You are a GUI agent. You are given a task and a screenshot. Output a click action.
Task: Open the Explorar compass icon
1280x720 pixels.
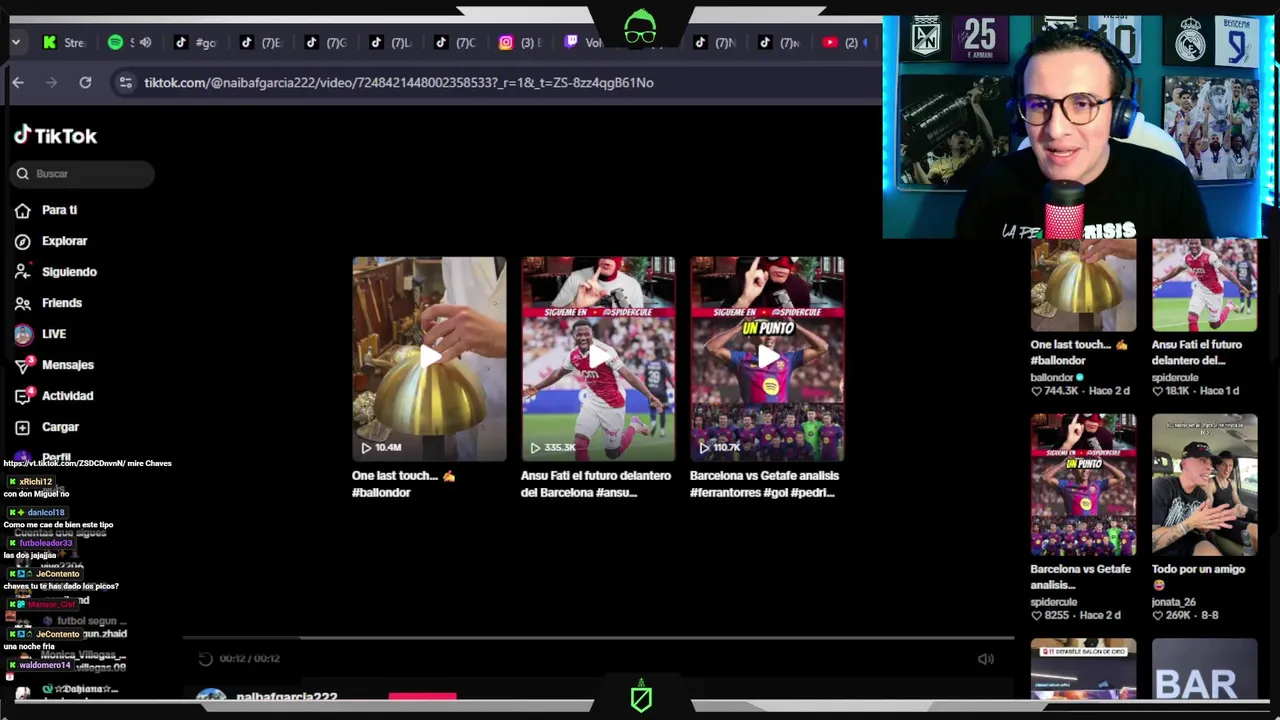[x=23, y=241]
